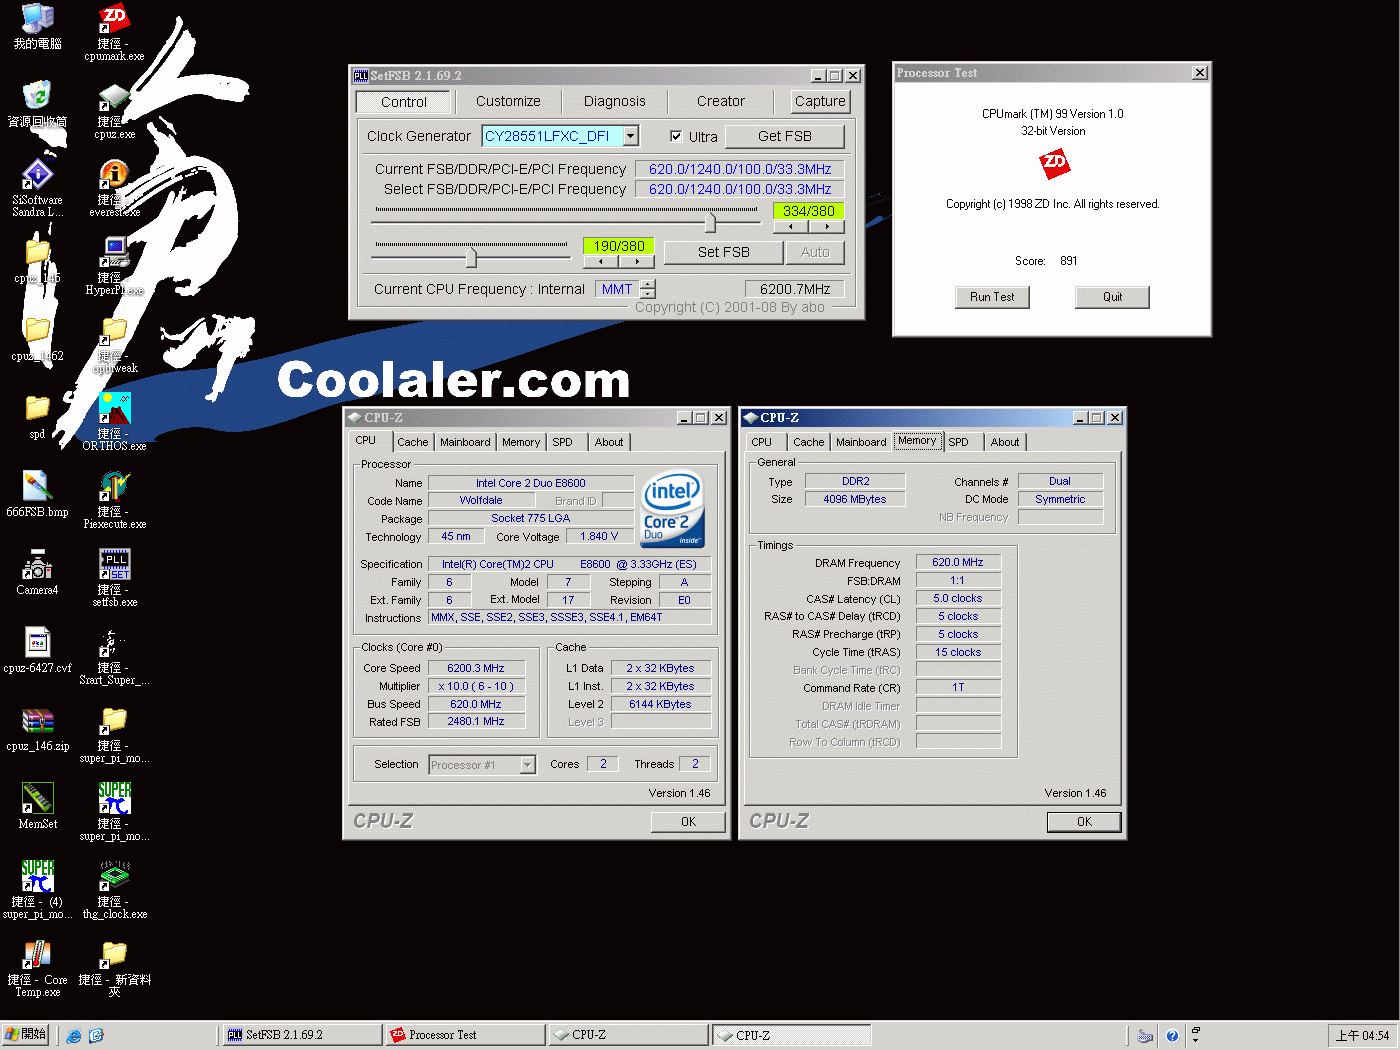This screenshot has width=1400, height=1050.
Task: Click the MMT spinner up arrow
Action: coord(648,284)
